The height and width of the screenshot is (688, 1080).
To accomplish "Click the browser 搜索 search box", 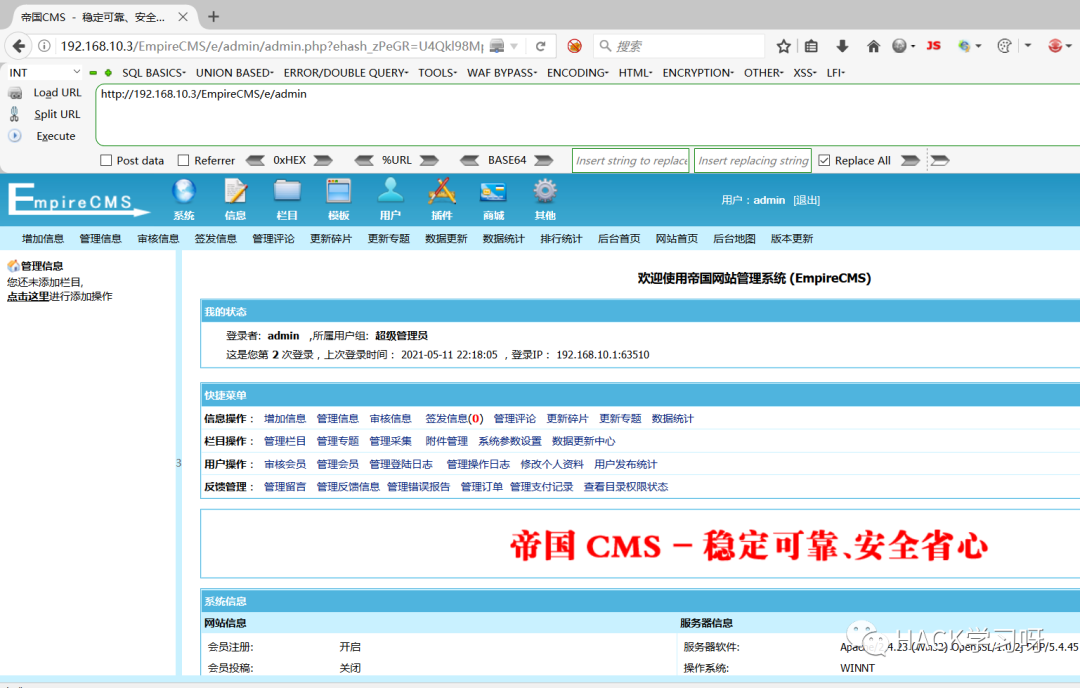I will [678, 46].
